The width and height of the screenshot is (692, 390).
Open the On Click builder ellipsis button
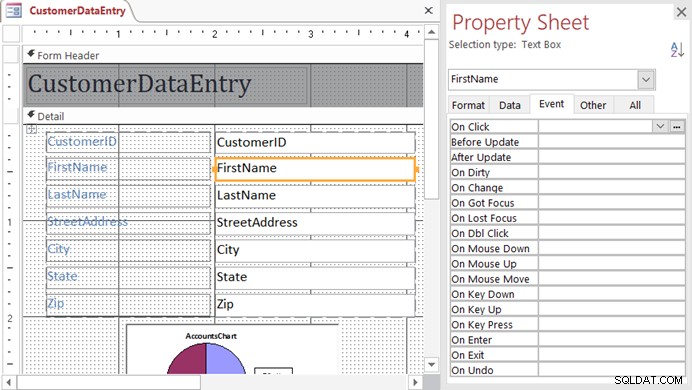[676, 127]
